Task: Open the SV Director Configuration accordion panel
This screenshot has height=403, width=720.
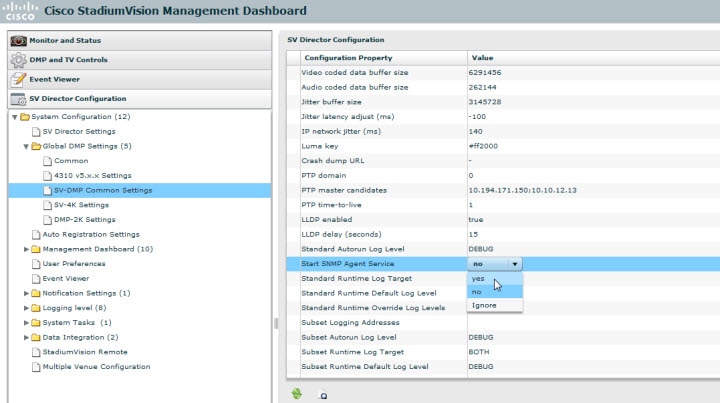Action: [140, 99]
